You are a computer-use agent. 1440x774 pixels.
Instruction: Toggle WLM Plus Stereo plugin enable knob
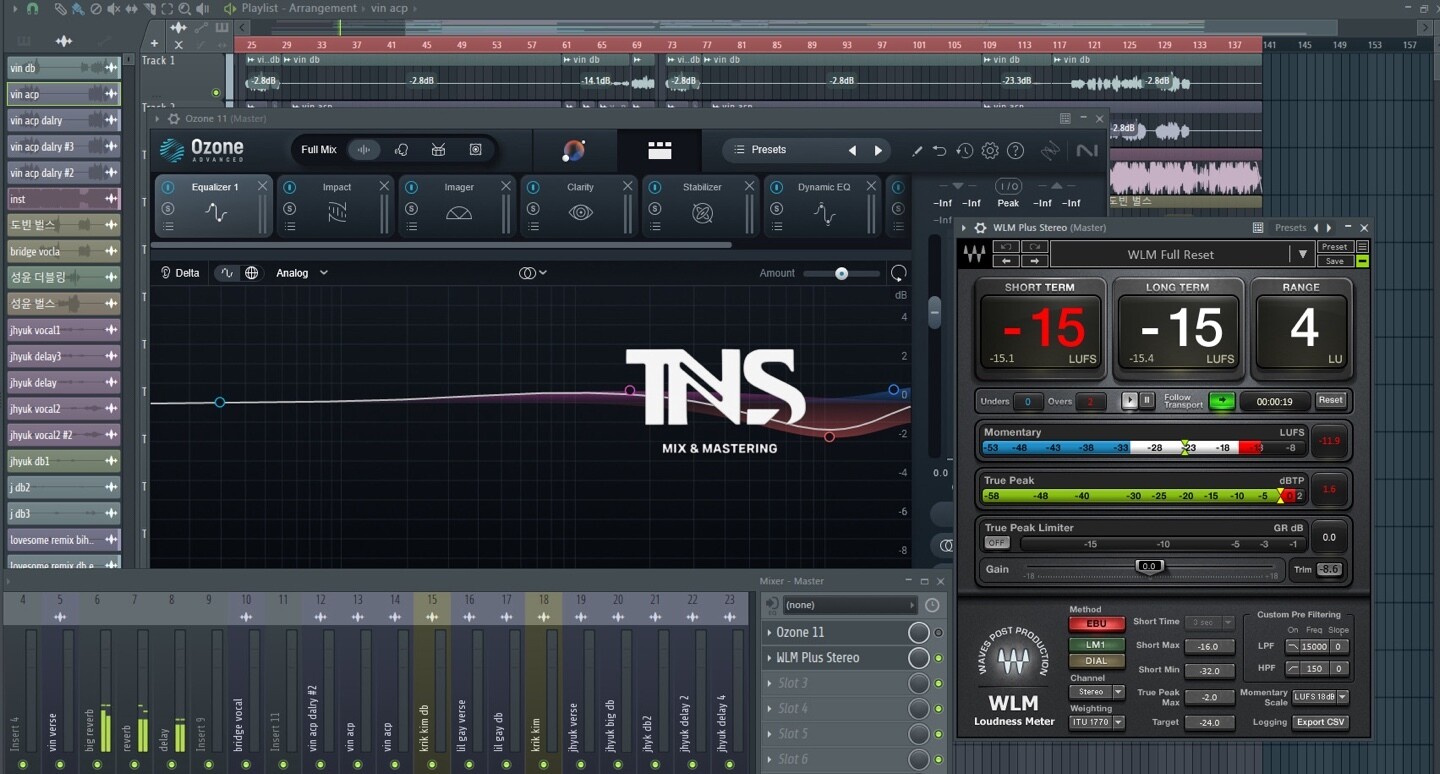pos(918,658)
